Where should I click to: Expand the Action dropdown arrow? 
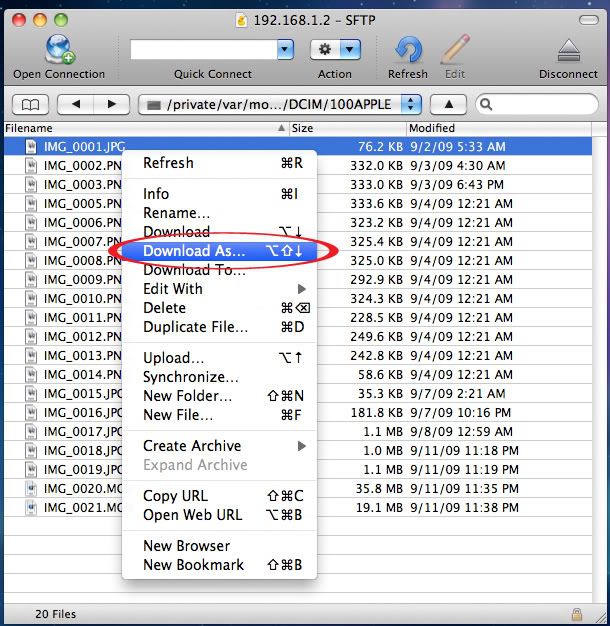tap(350, 50)
